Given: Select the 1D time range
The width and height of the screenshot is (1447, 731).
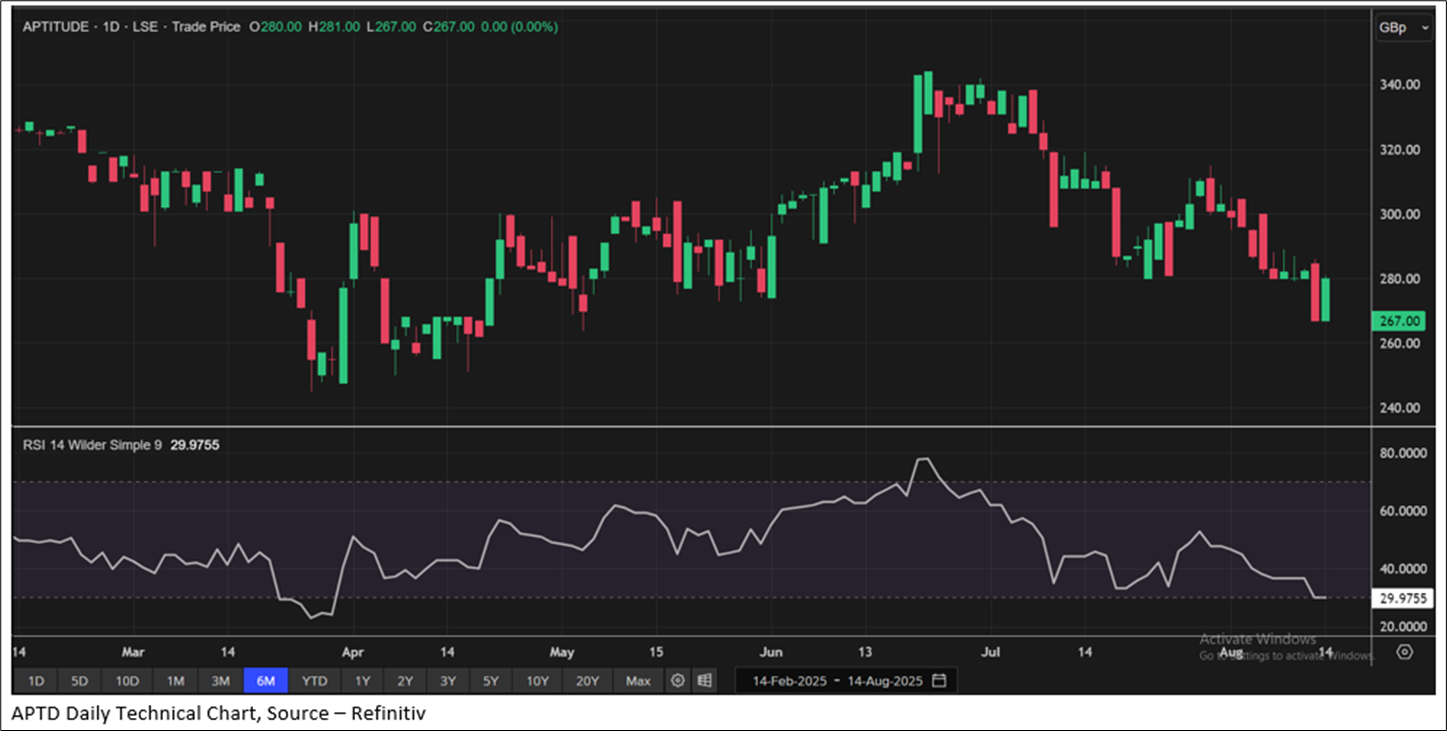Looking at the screenshot, I should pos(35,681).
